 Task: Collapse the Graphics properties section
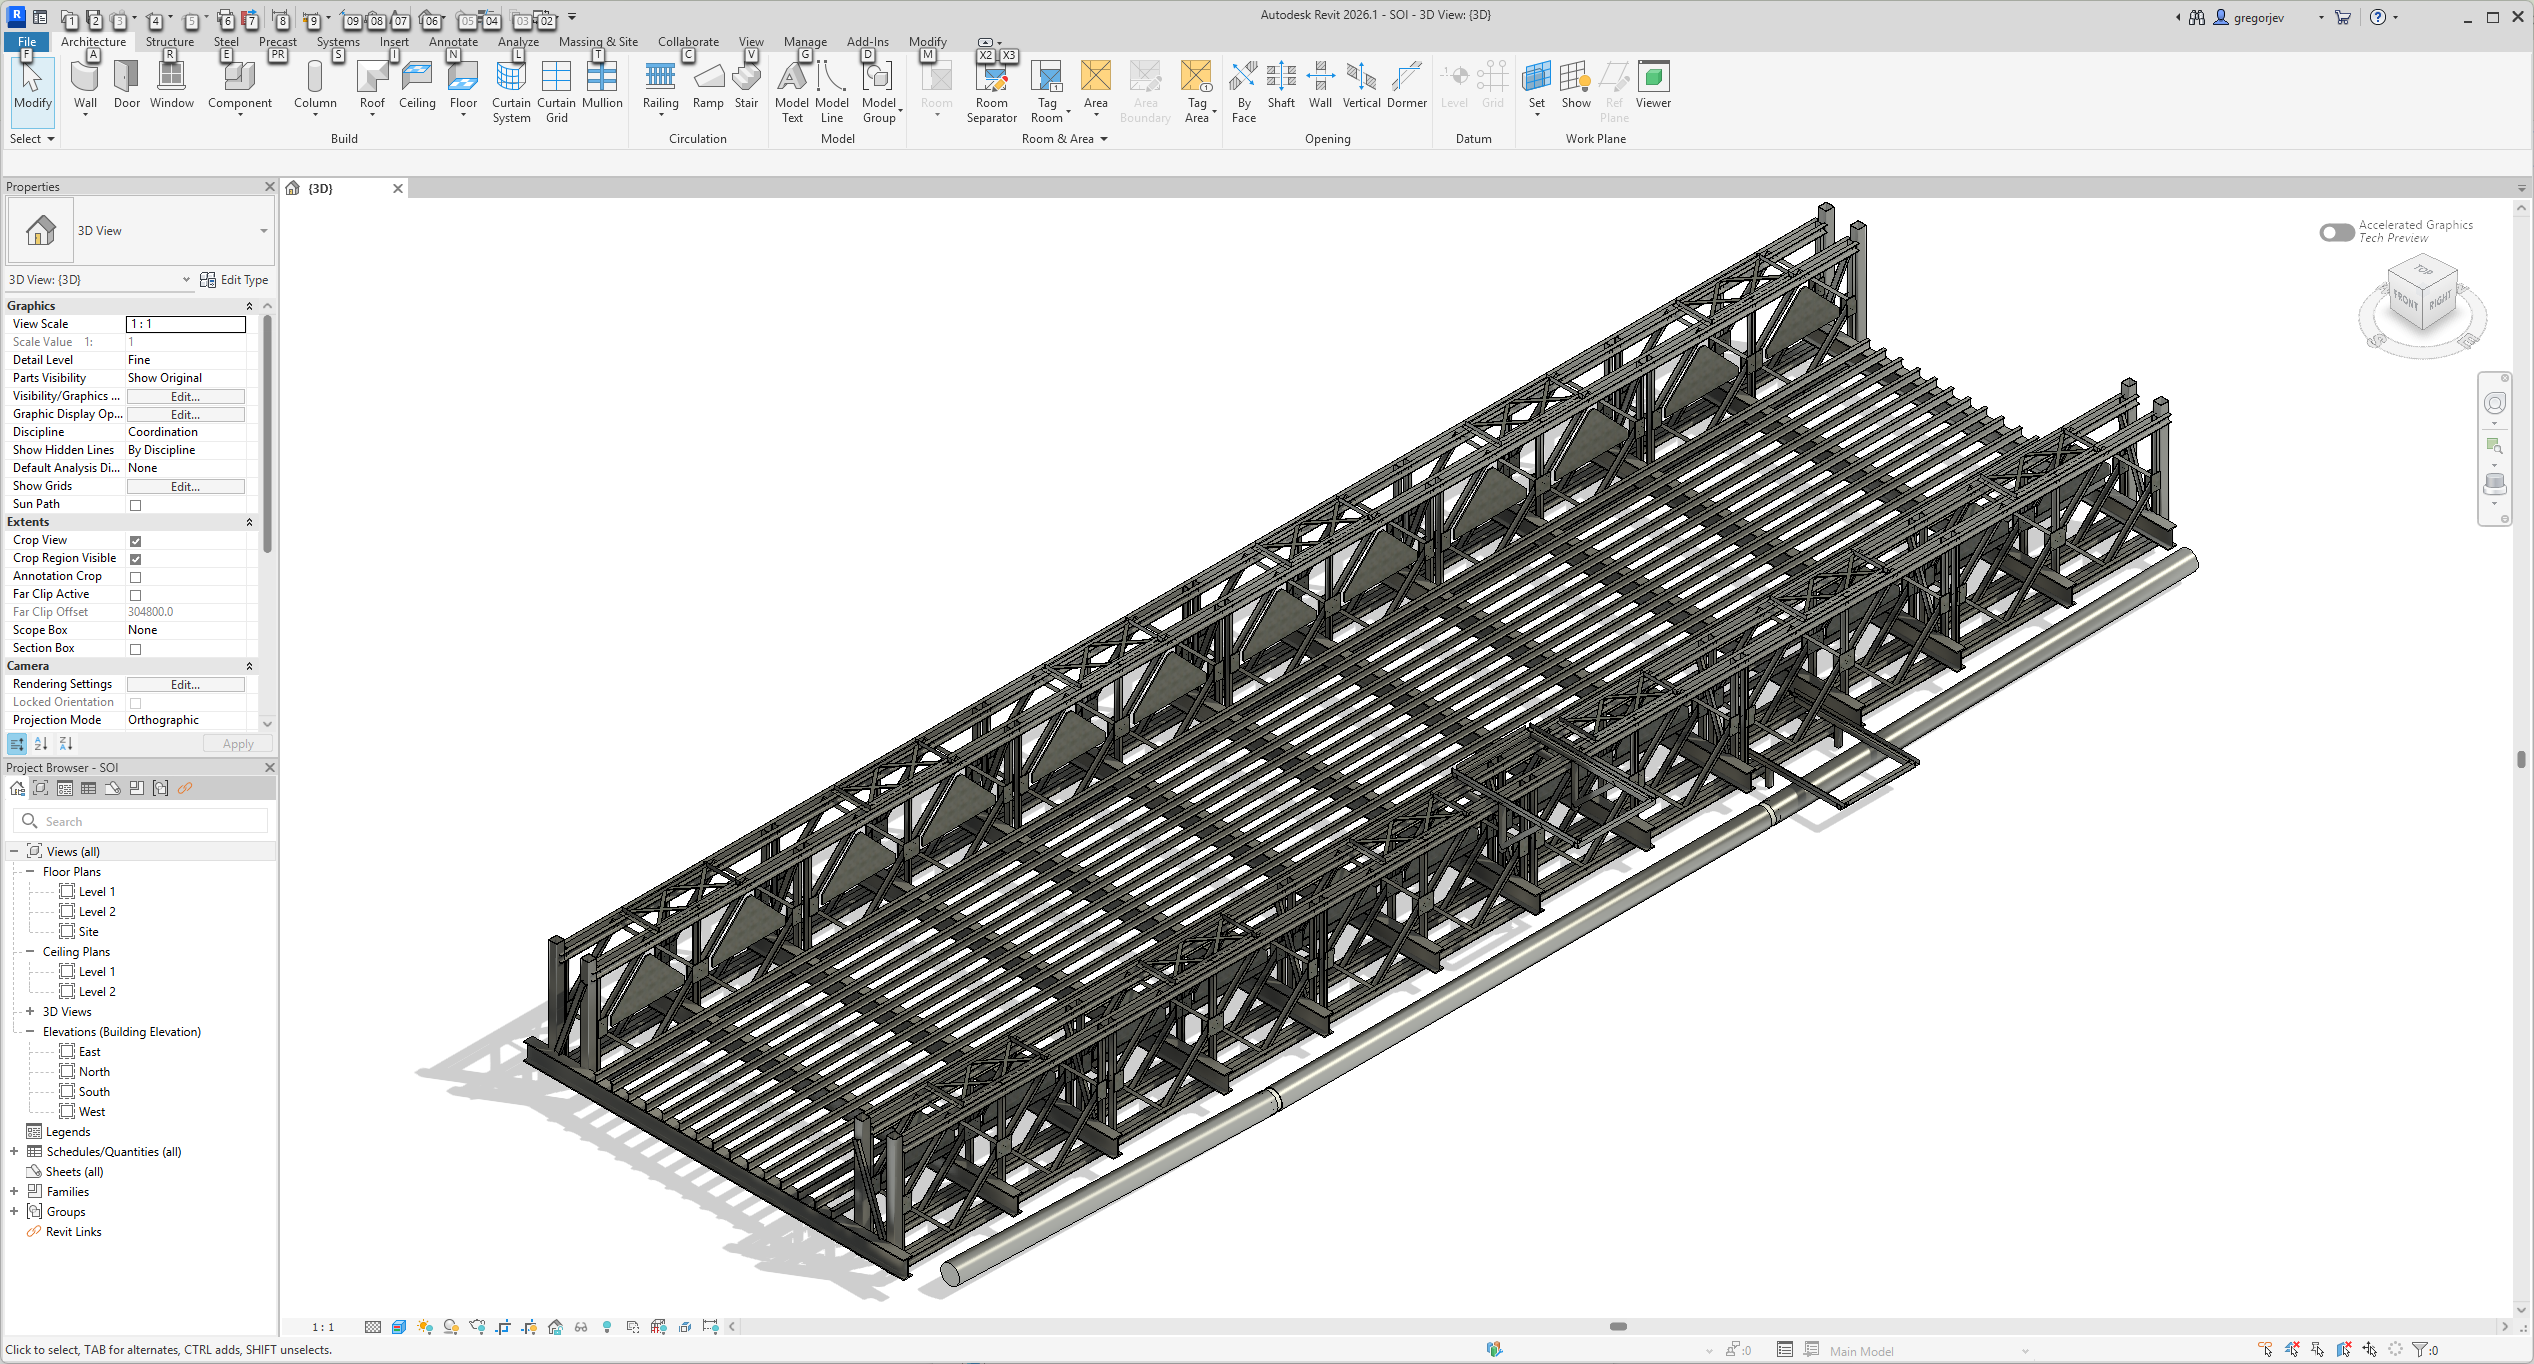click(x=249, y=306)
